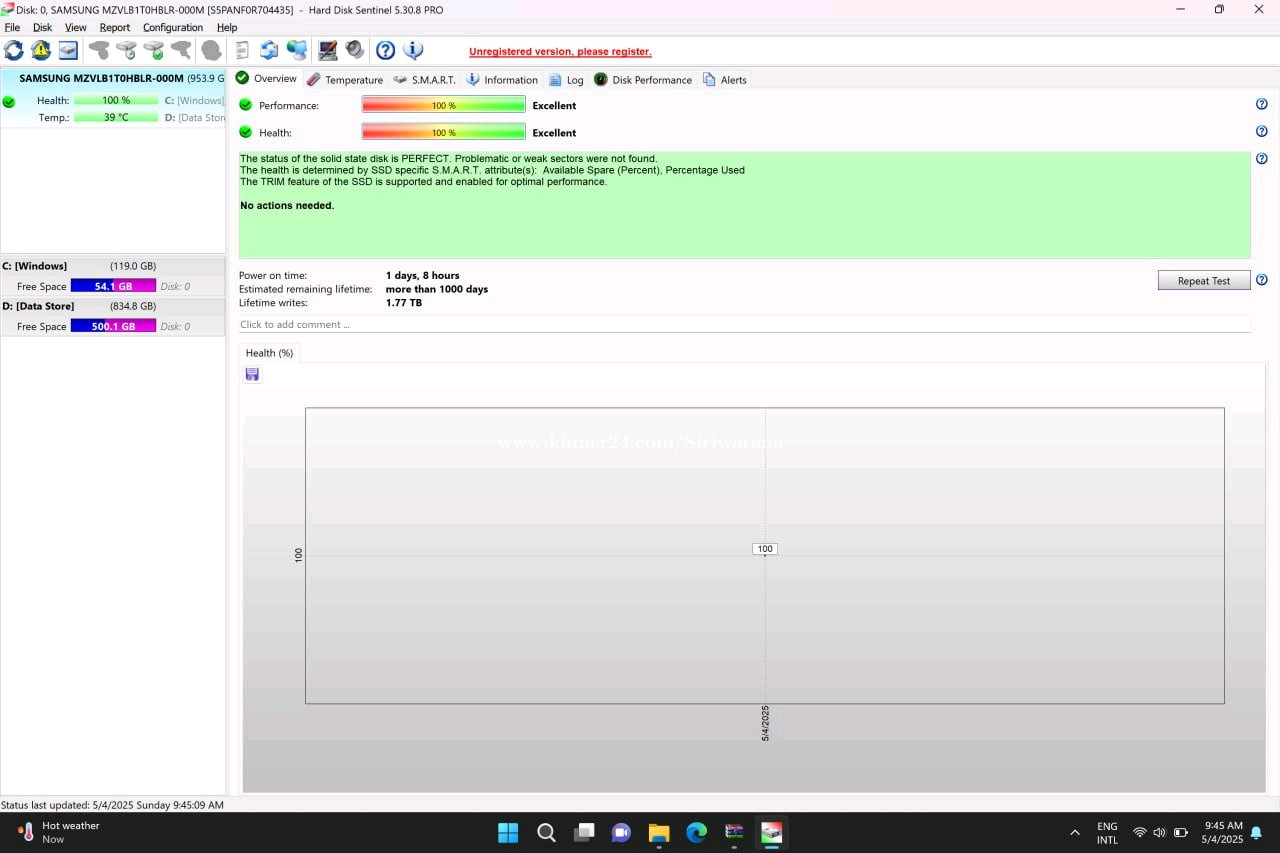This screenshot has height=853, width=1280.
Task: Switch to the Alerts tab
Action: tap(725, 79)
